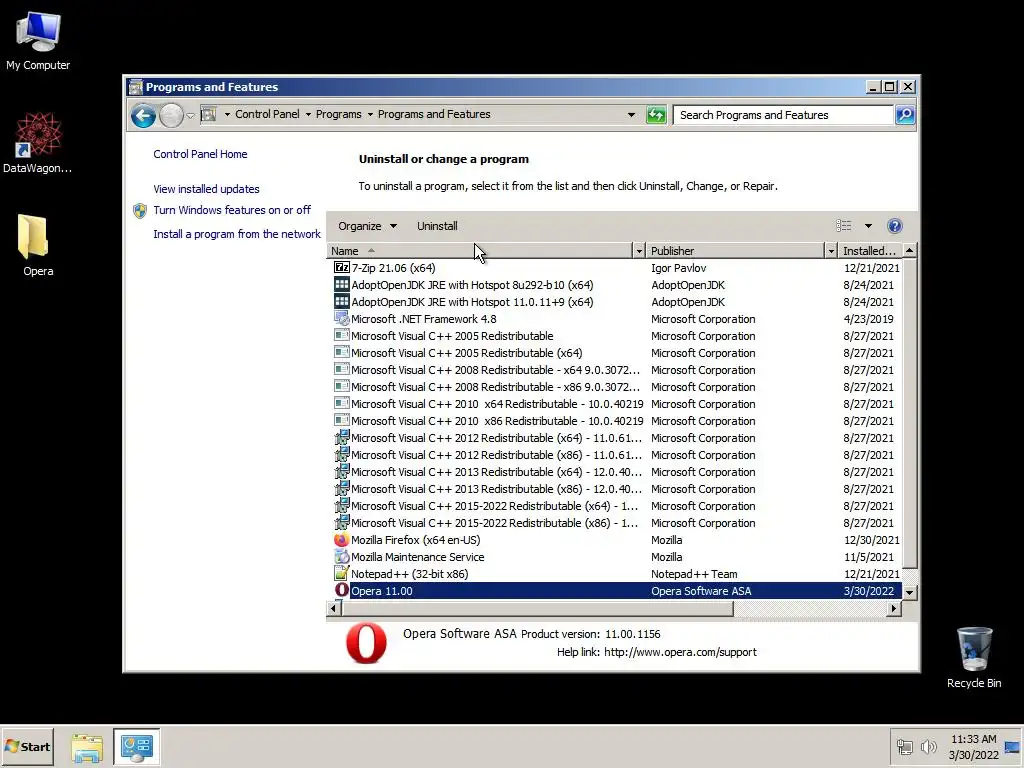The height and width of the screenshot is (768, 1024).
Task: Click the Igor Pavlov publisher cell
Action: pyautogui.click(x=679, y=268)
